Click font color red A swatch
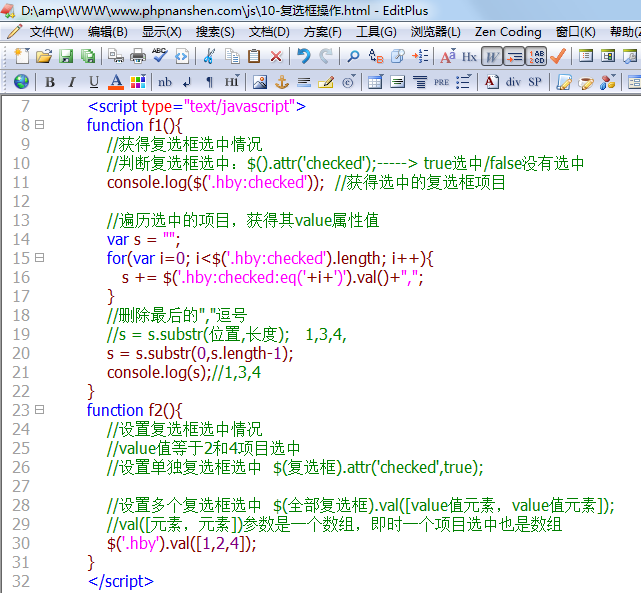 (x=116, y=82)
